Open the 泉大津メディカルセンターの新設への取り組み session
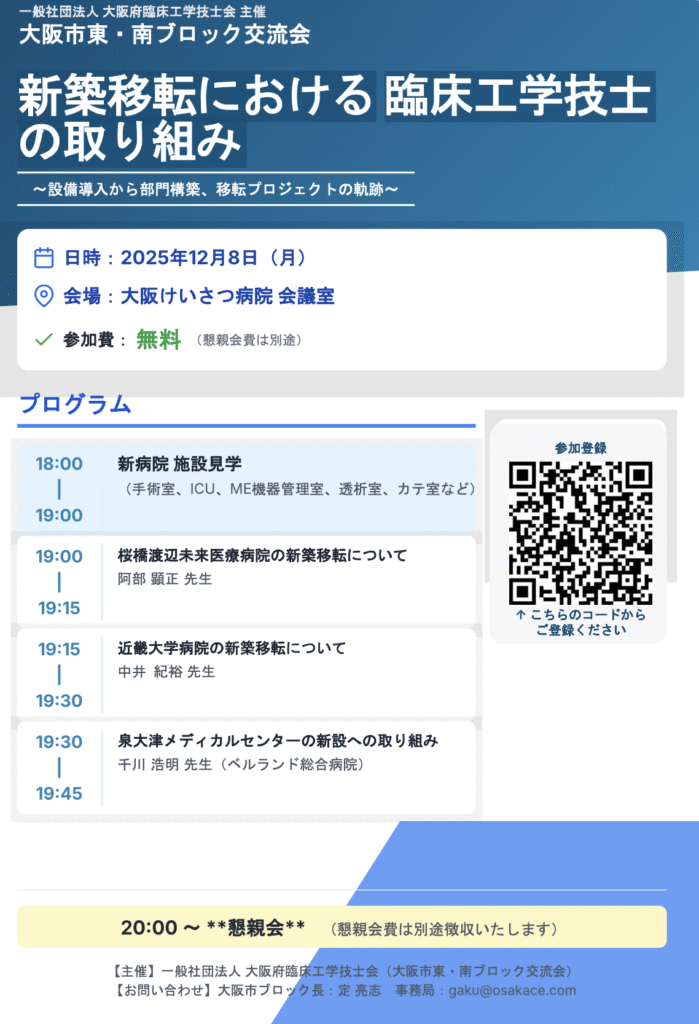 278,741
